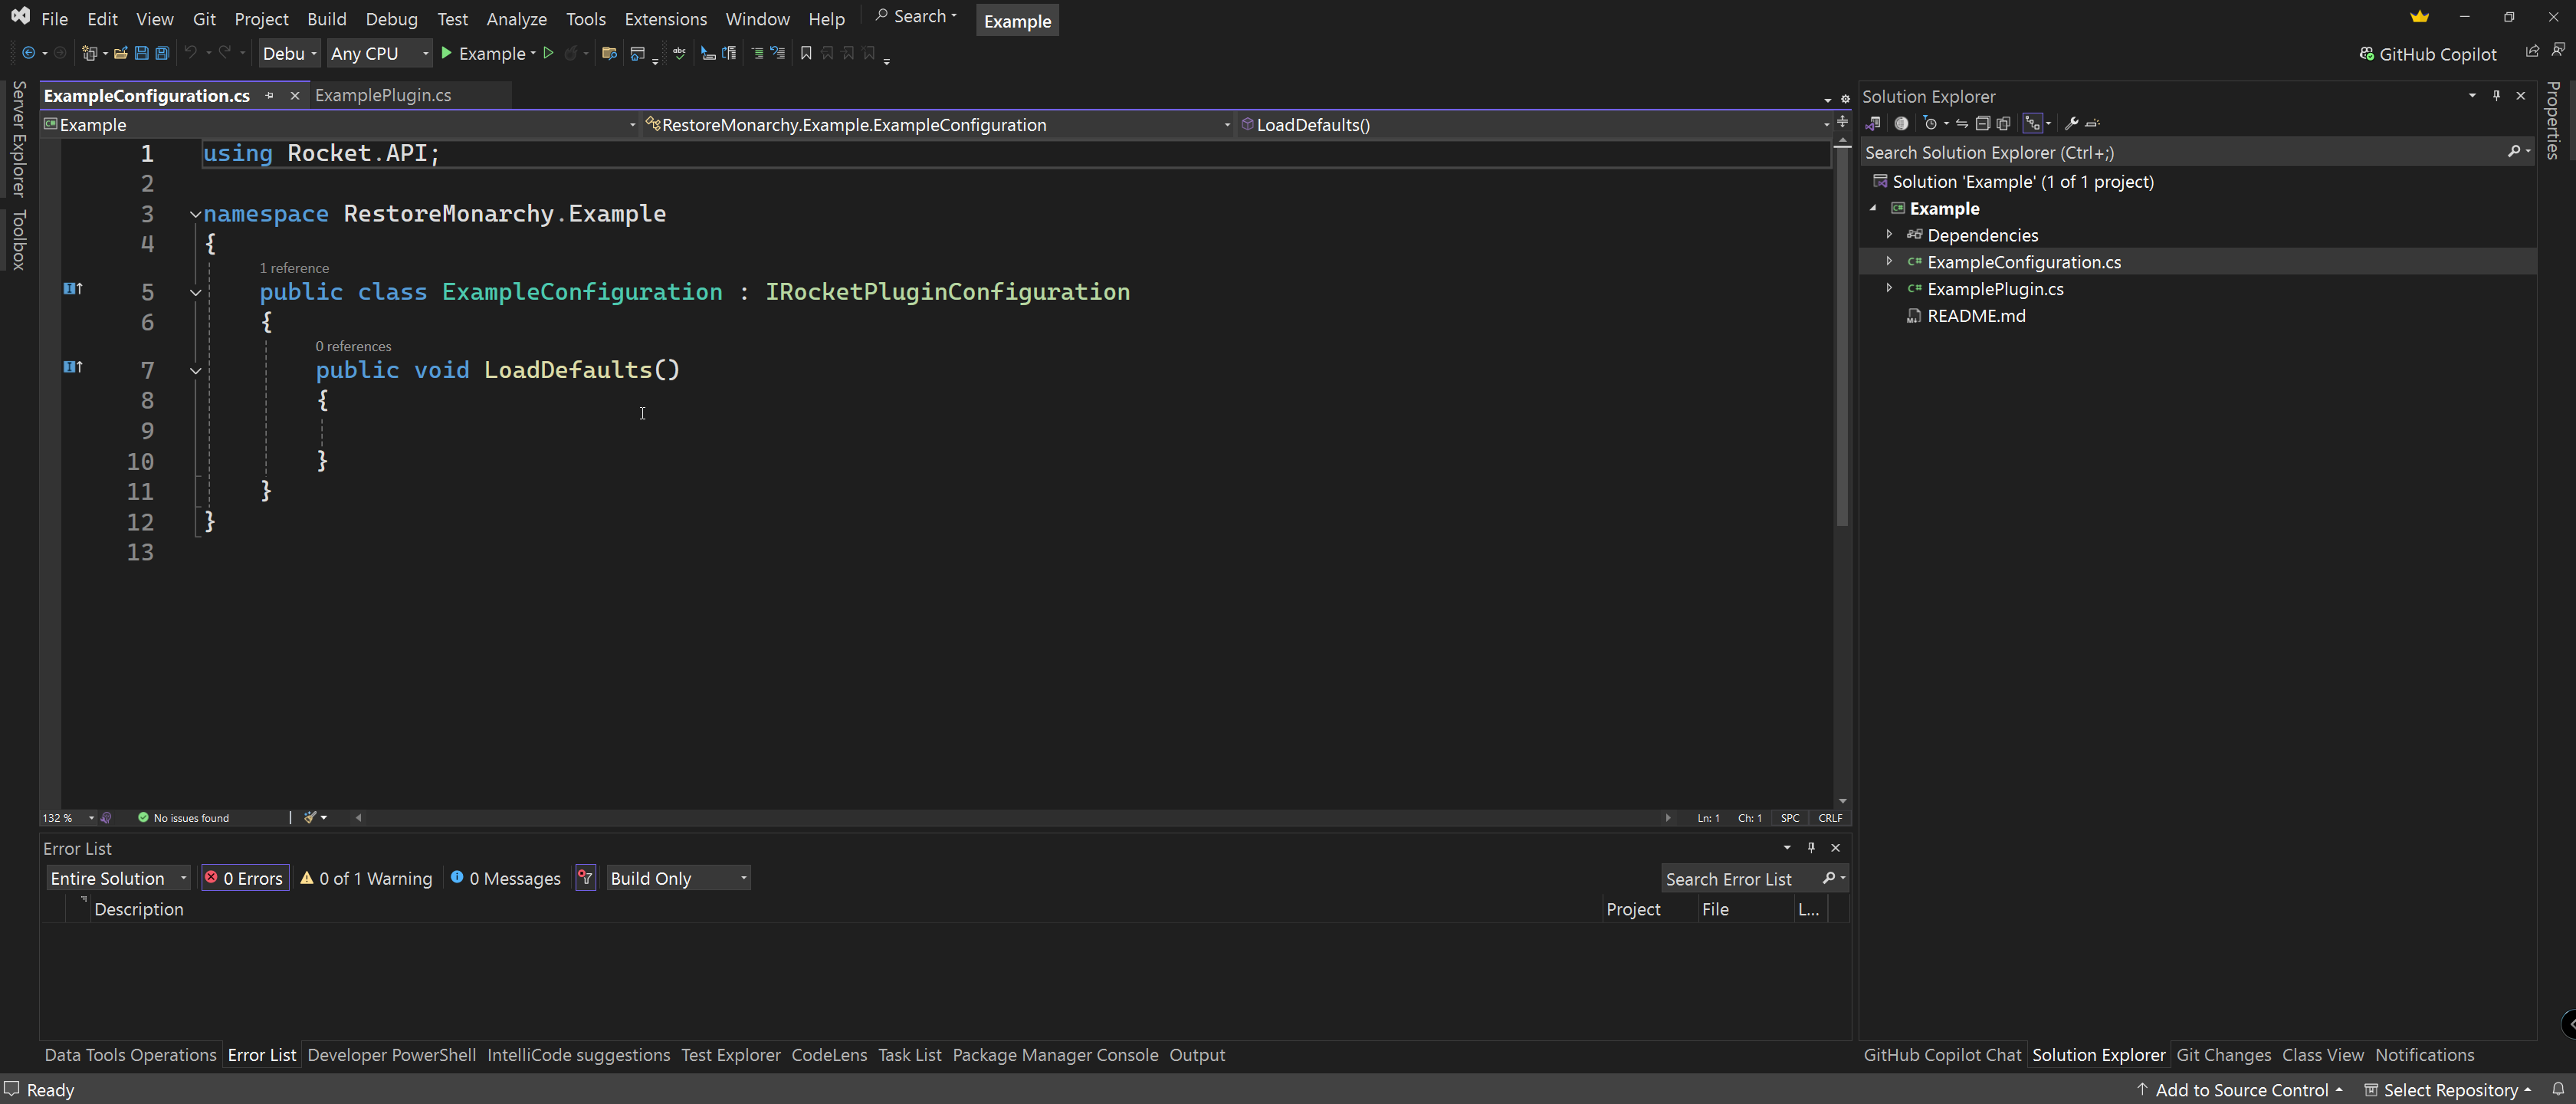Screen dimensions: 2576x1104
Task: Click the GitHub Copilot button
Action: coord(2428,54)
